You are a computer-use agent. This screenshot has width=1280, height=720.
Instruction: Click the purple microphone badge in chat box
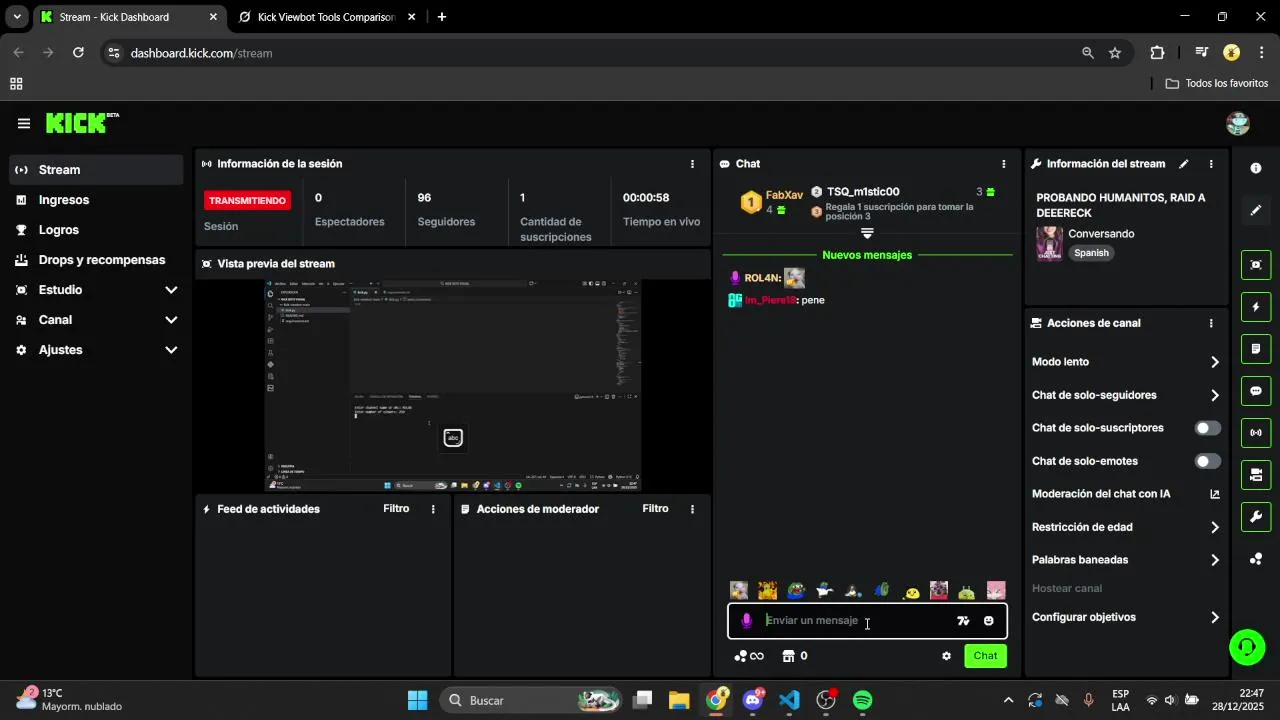(746, 621)
